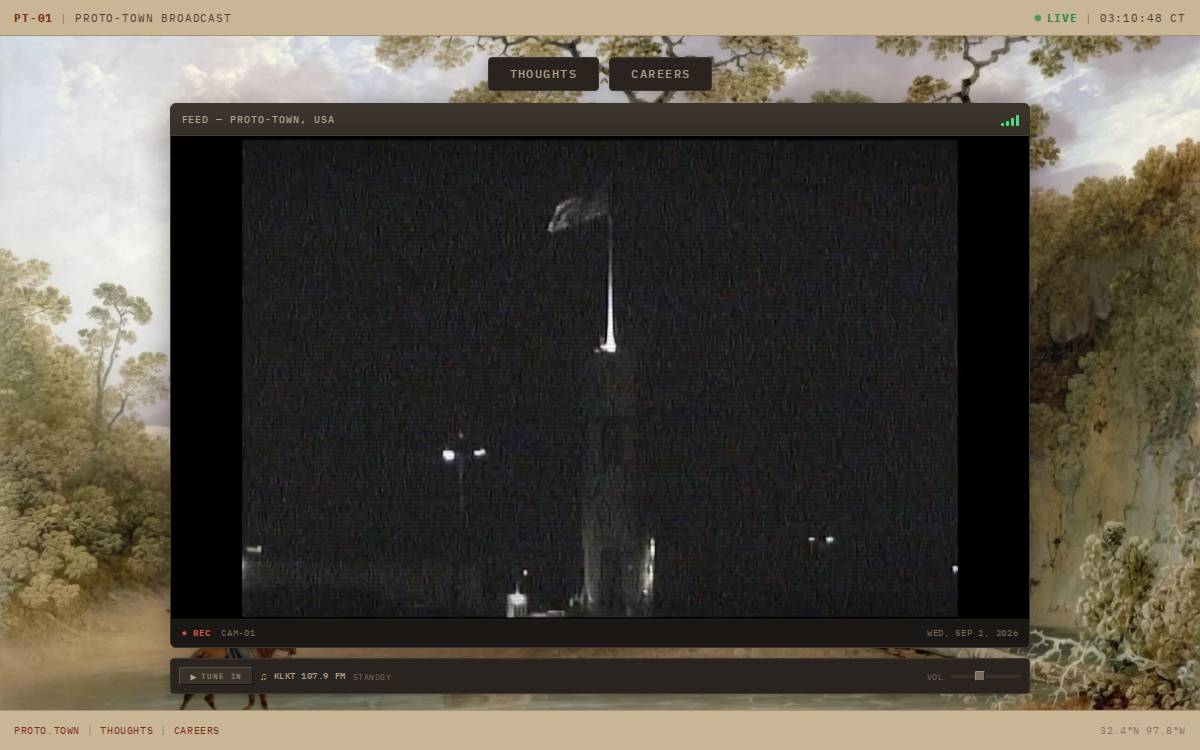Adjust the VOL slider handle

pyautogui.click(x=979, y=676)
